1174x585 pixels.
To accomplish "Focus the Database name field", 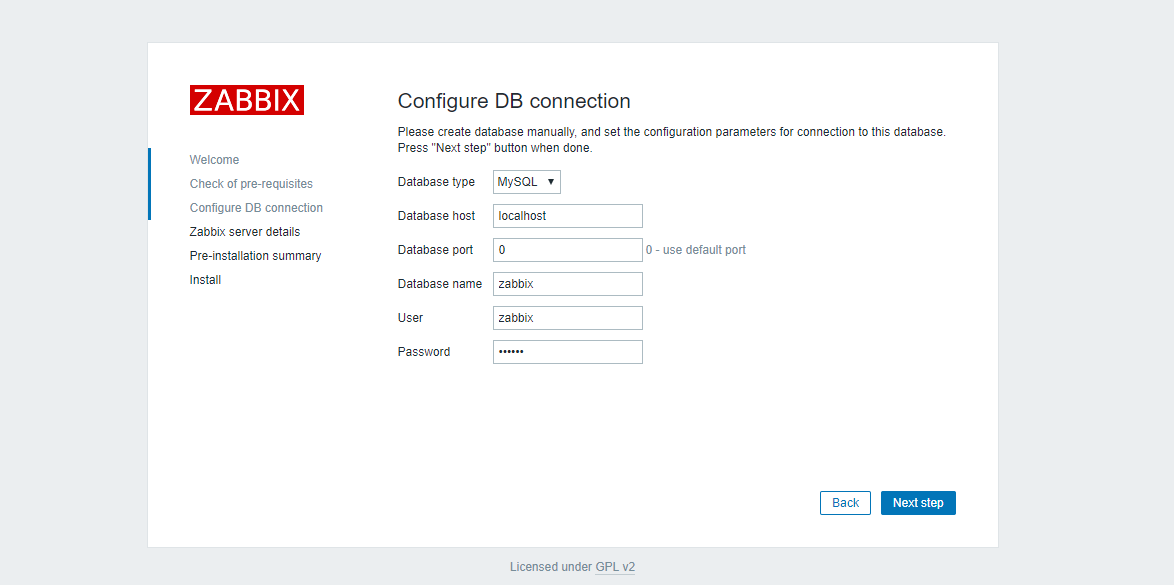I will 568,284.
